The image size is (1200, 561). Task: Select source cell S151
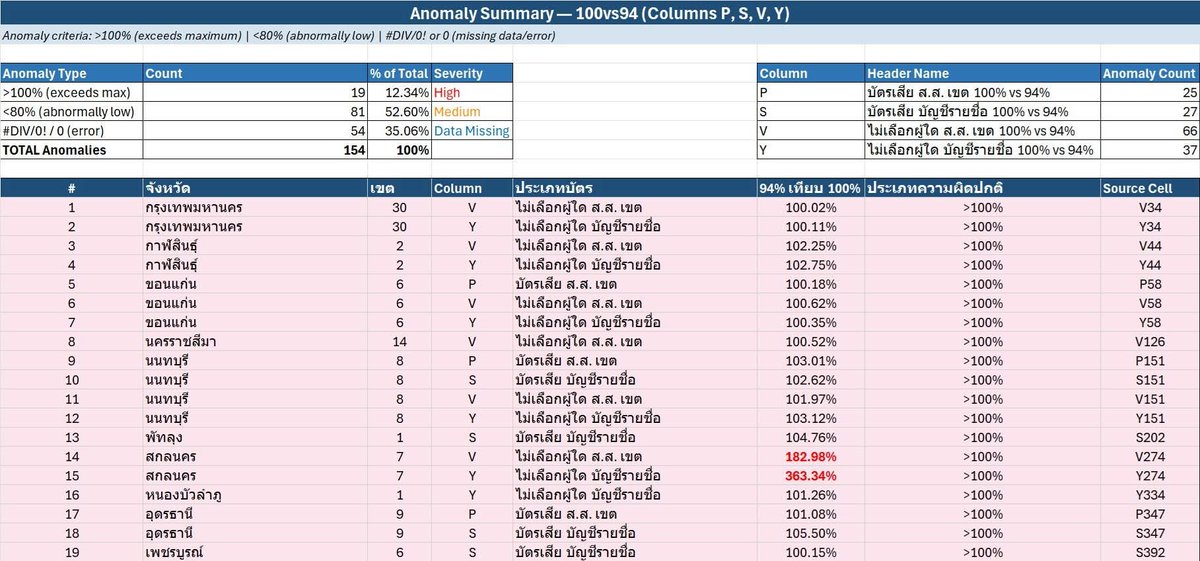(1149, 380)
